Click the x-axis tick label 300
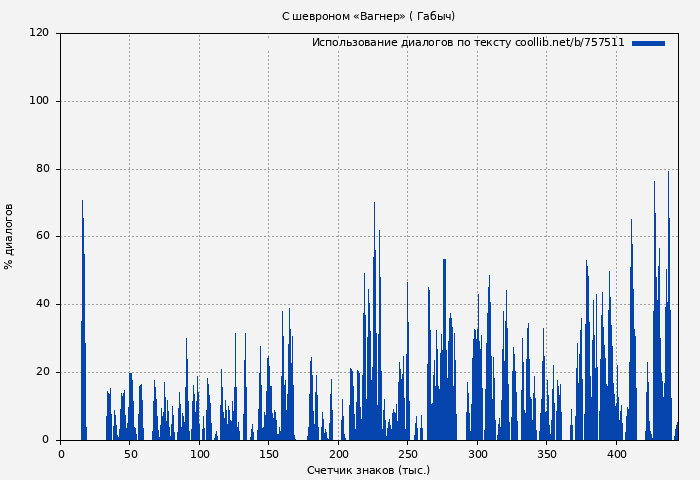 (x=478, y=454)
